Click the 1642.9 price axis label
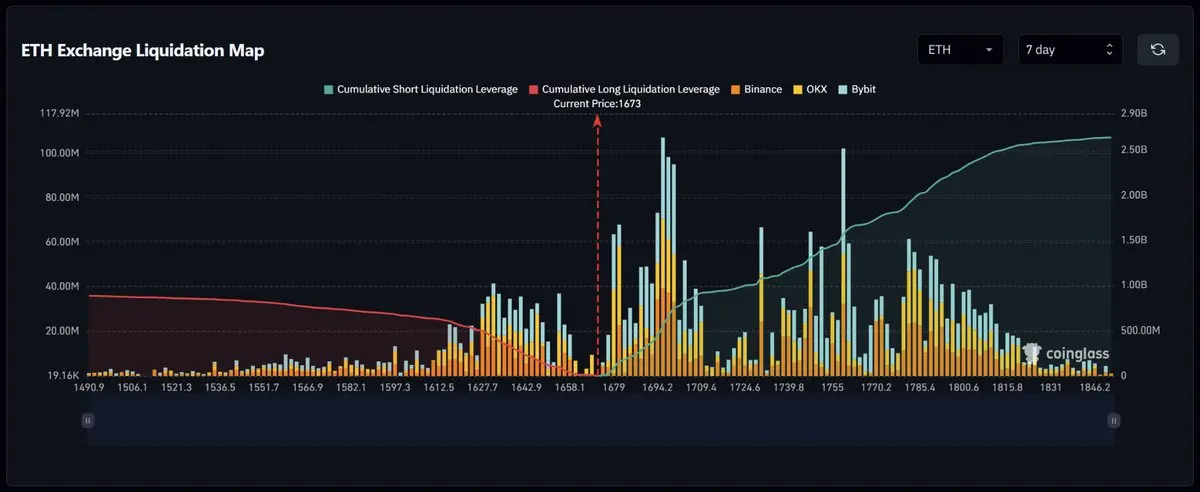The image size is (1200, 492). [525, 388]
